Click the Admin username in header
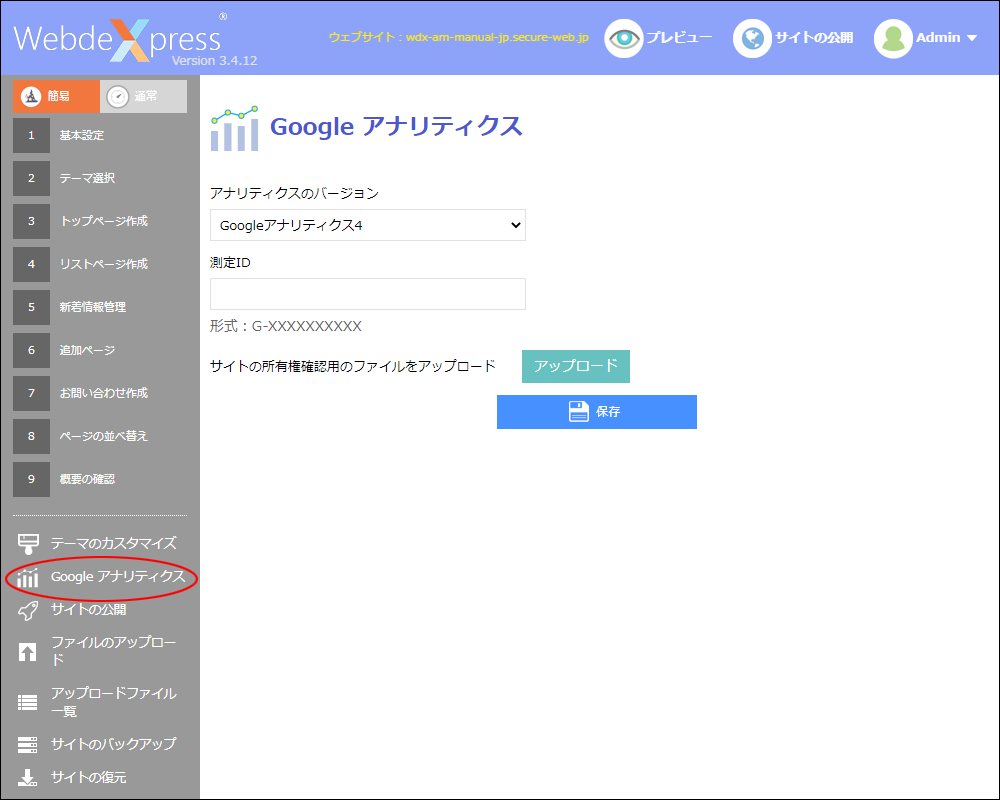 coord(938,38)
